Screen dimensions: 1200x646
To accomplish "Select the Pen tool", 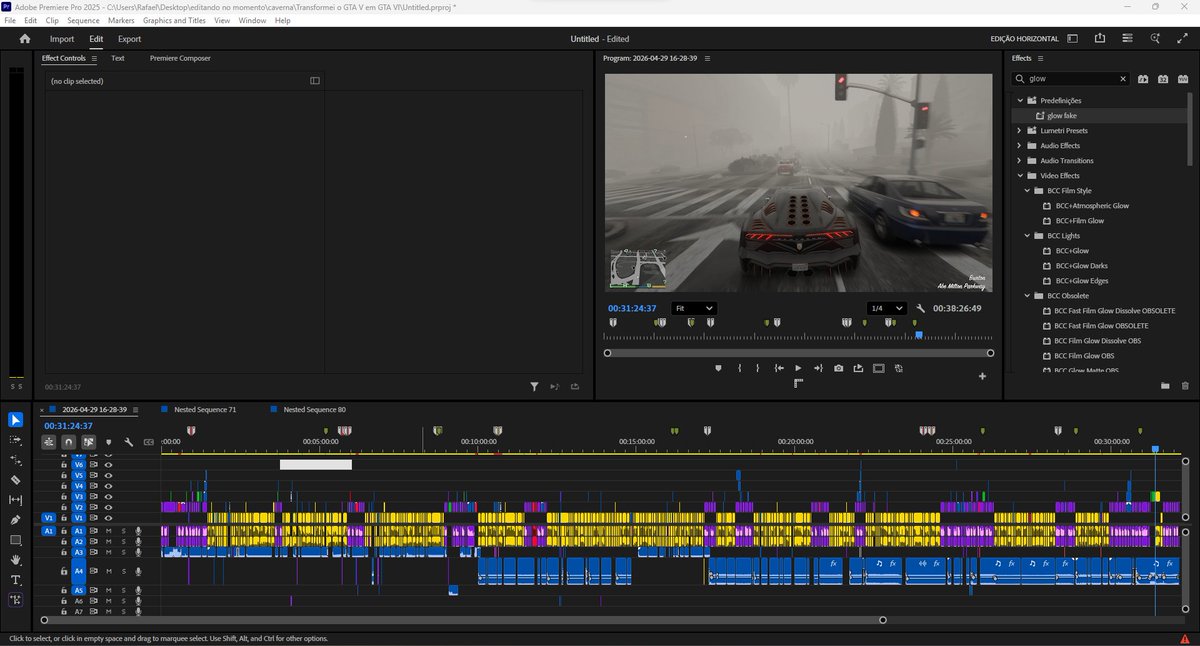I will click(x=16, y=520).
